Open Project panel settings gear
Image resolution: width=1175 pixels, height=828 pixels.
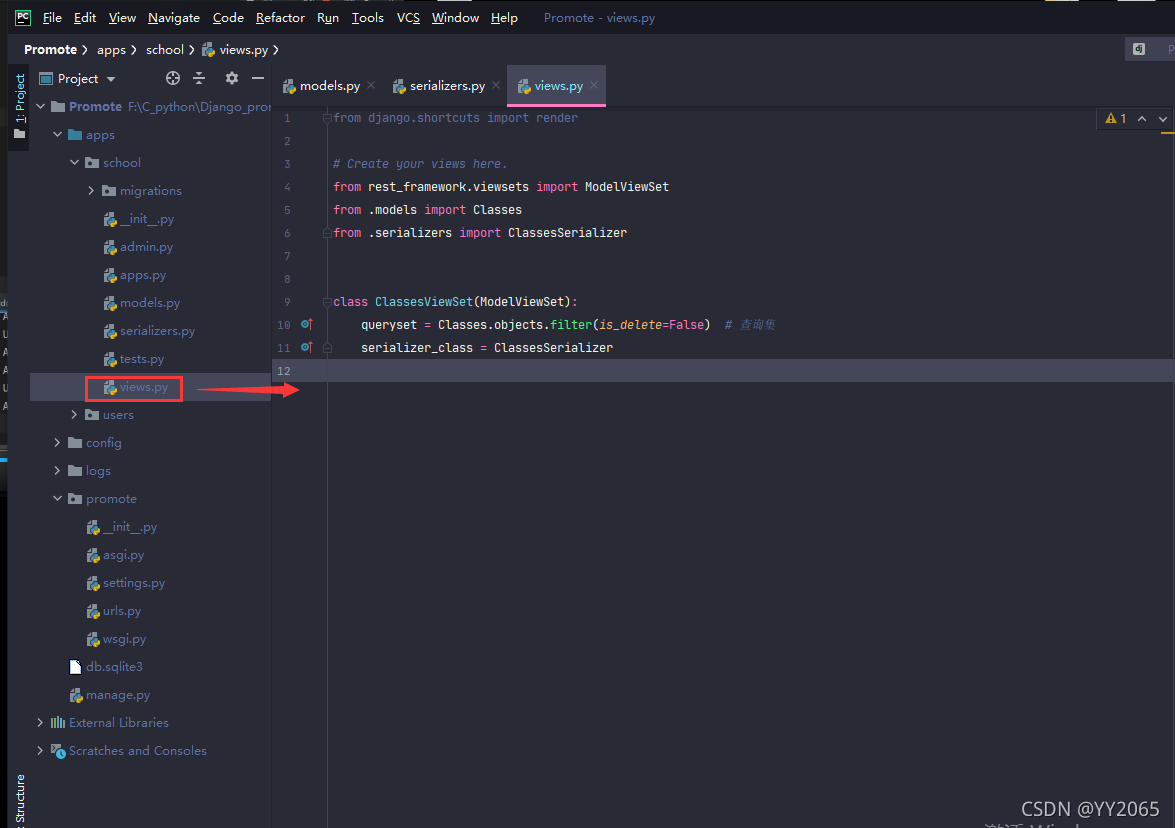point(232,78)
